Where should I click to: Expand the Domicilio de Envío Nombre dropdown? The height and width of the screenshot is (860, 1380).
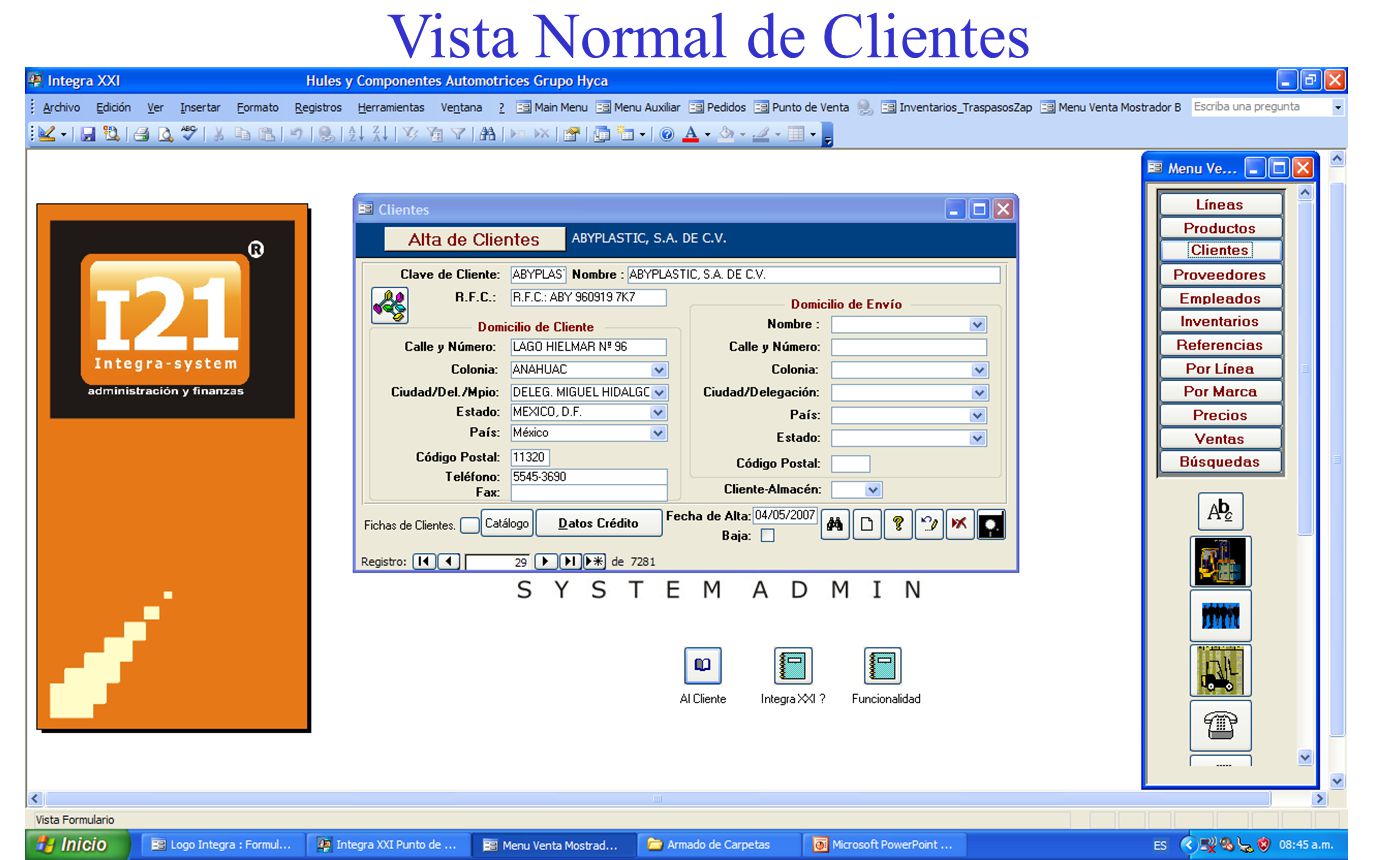(x=977, y=324)
